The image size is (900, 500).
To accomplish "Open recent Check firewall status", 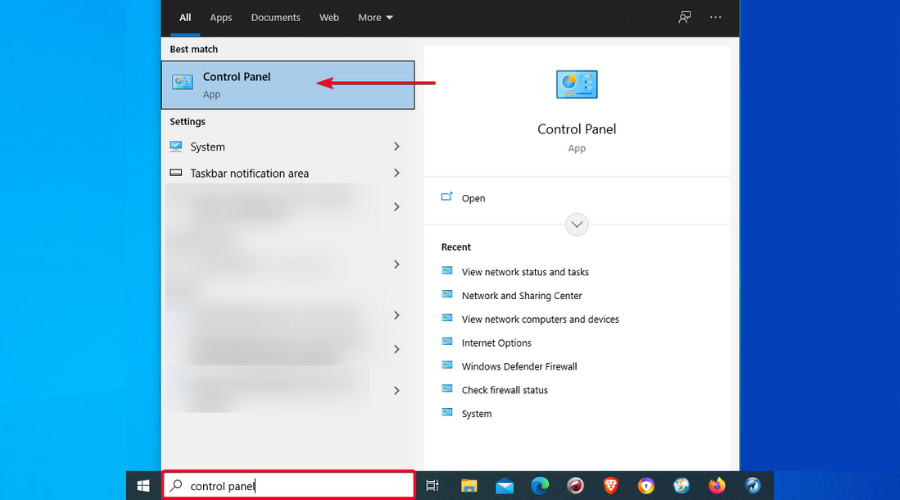I will (x=505, y=390).
